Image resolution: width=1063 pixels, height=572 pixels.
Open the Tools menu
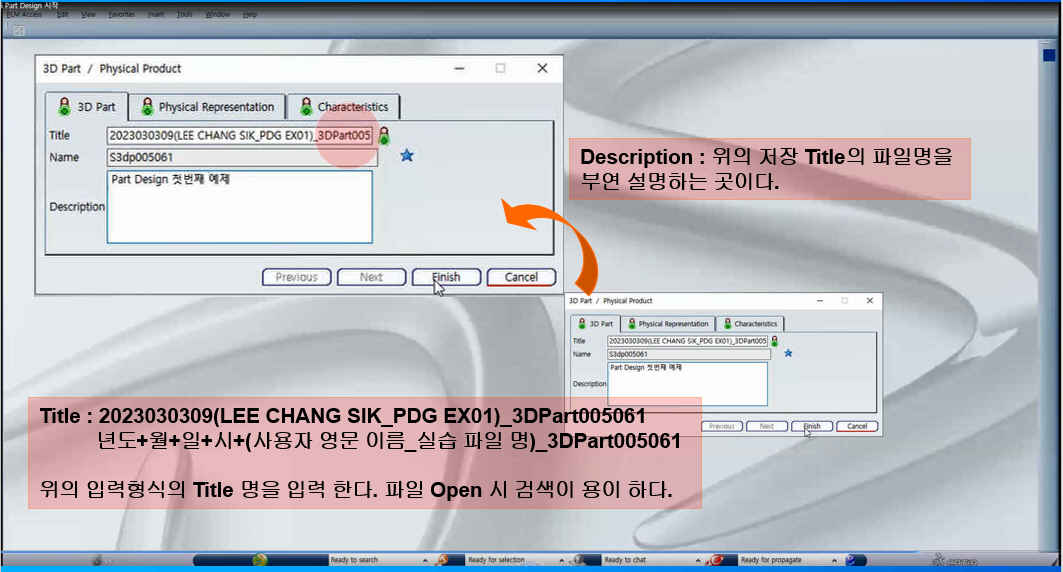(x=184, y=14)
